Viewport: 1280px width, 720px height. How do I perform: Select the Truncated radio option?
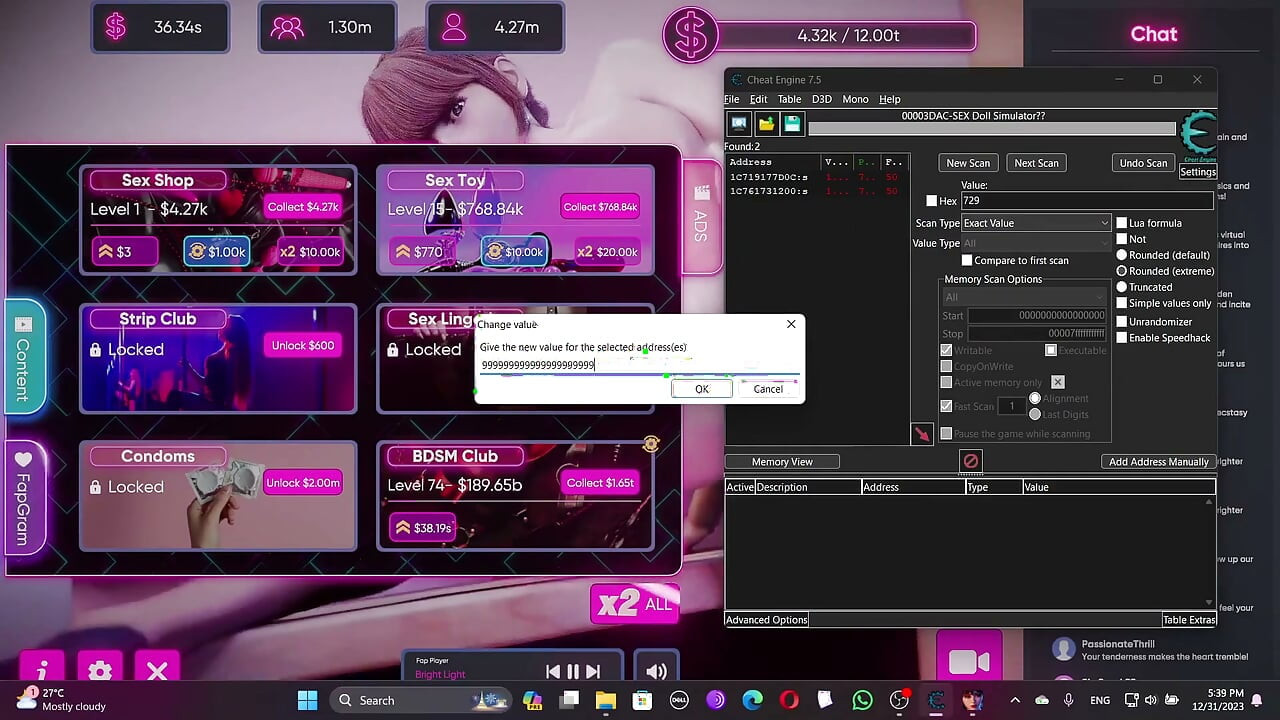[1122, 287]
